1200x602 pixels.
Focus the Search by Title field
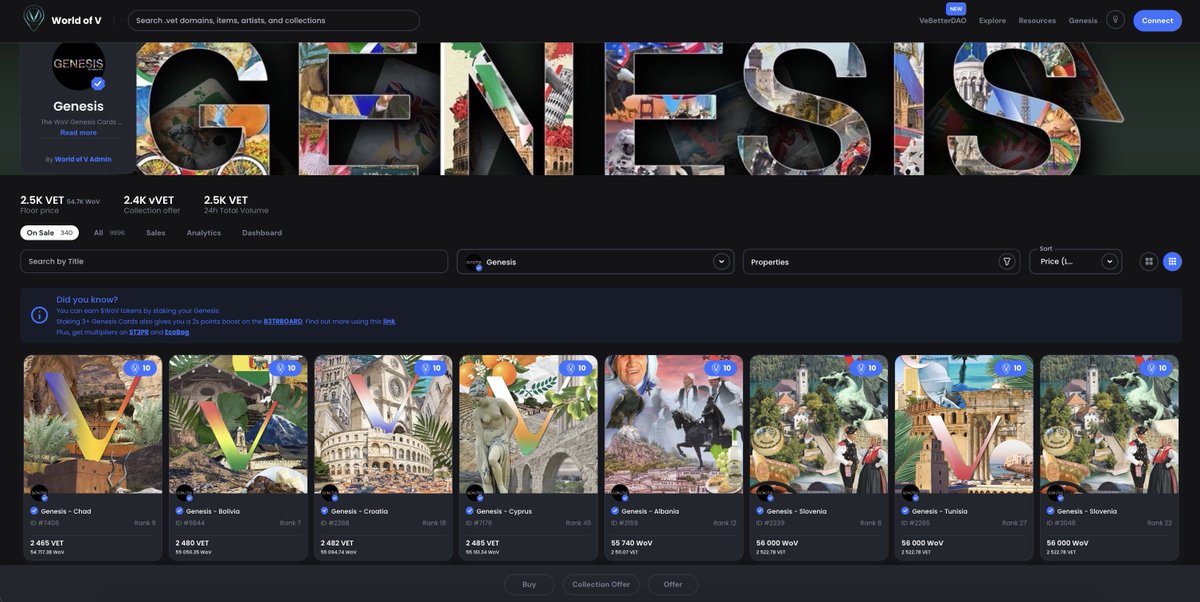point(234,261)
